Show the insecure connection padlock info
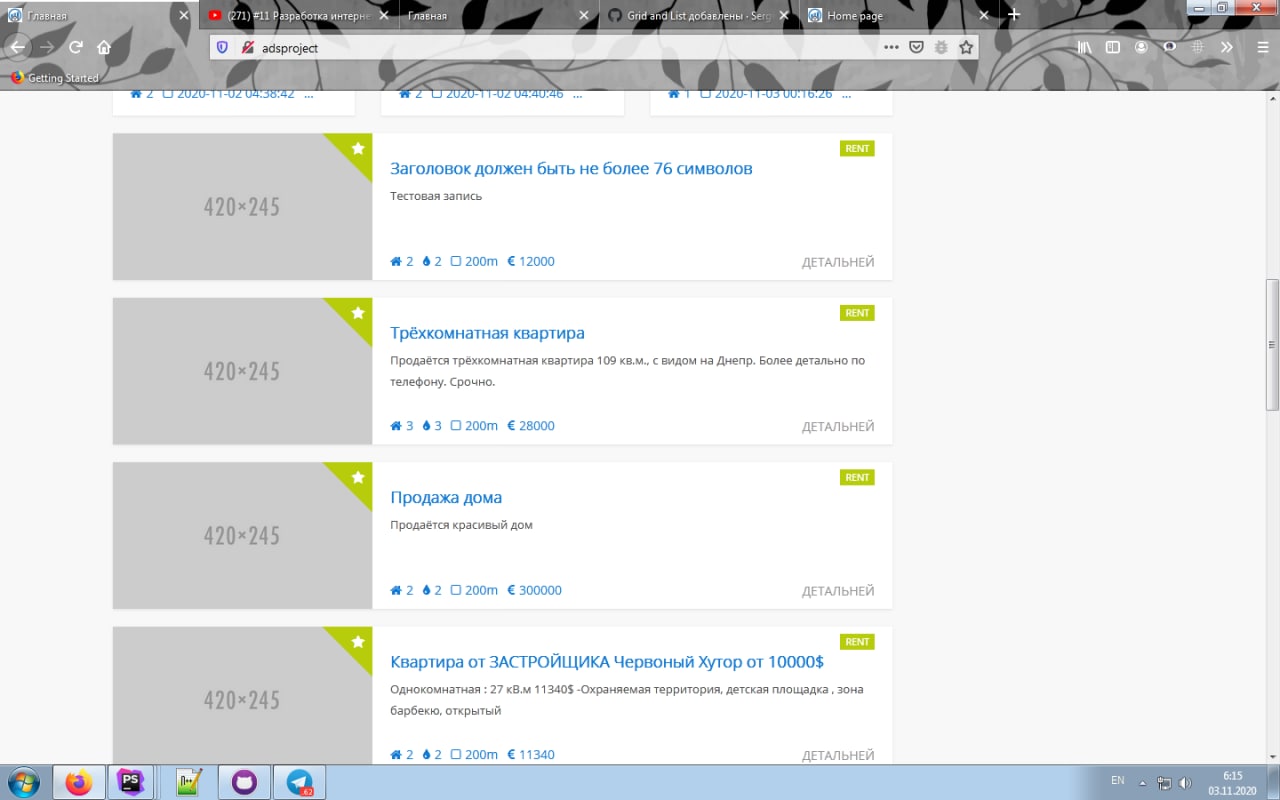 [x=247, y=47]
